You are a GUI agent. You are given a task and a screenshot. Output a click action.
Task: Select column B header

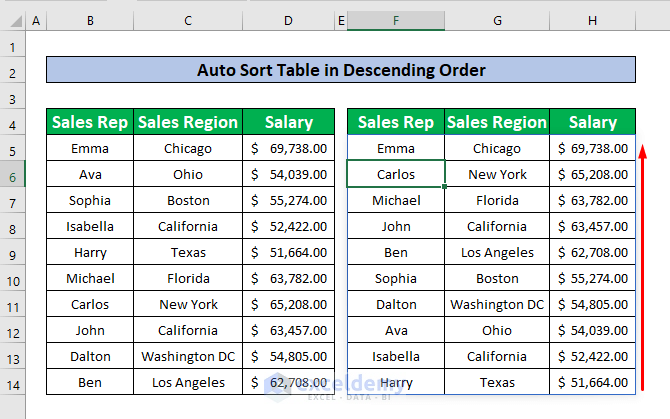pos(90,21)
